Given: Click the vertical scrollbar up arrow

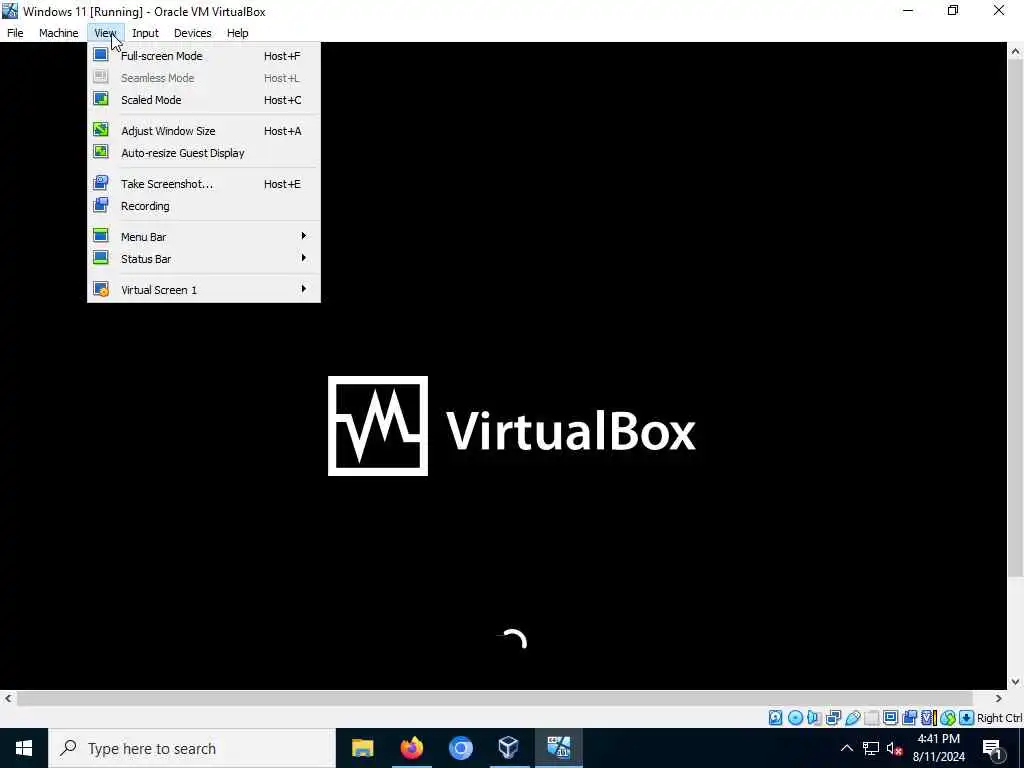Looking at the screenshot, I should [x=1016, y=51].
